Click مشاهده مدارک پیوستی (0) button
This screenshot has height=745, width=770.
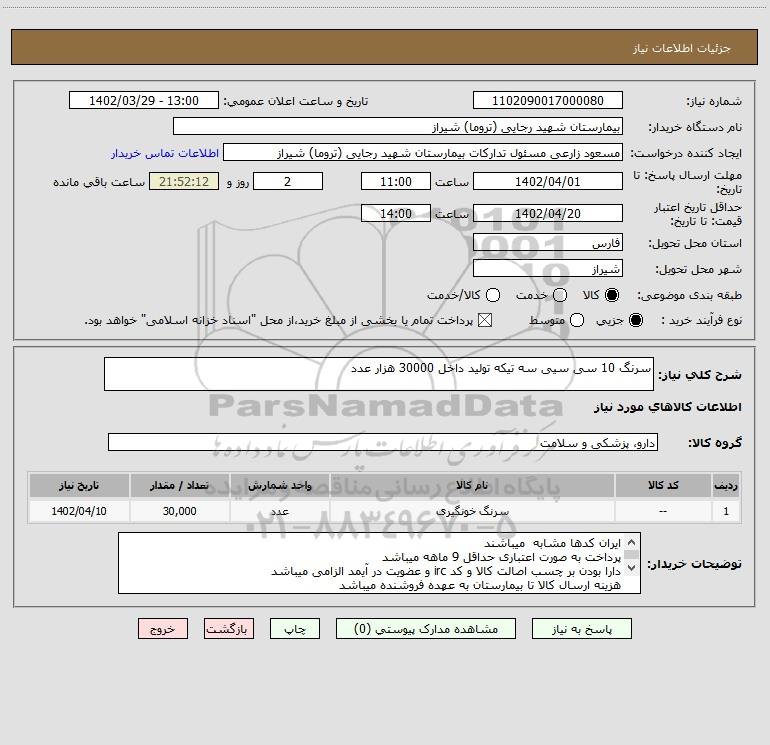(x=426, y=629)
